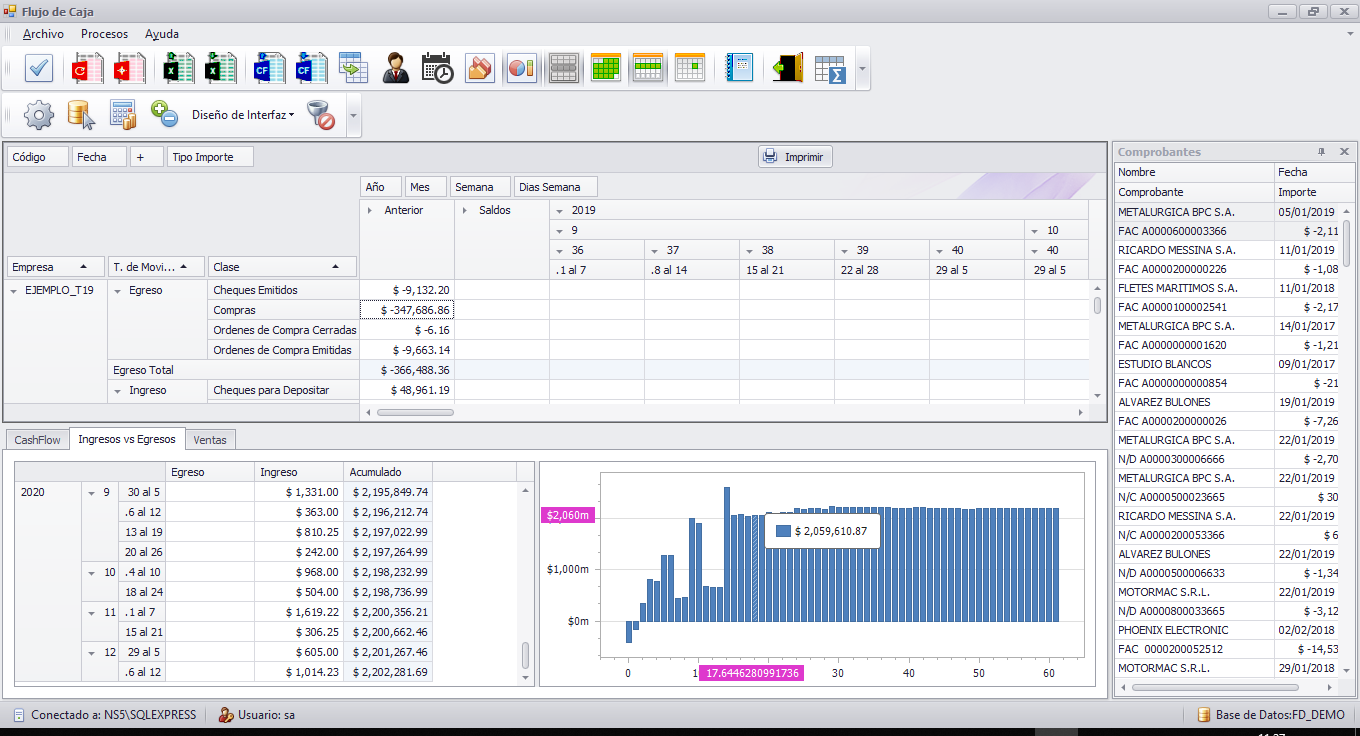
Task: Expand the Anterior column
Action: click(x=370, y=211)
